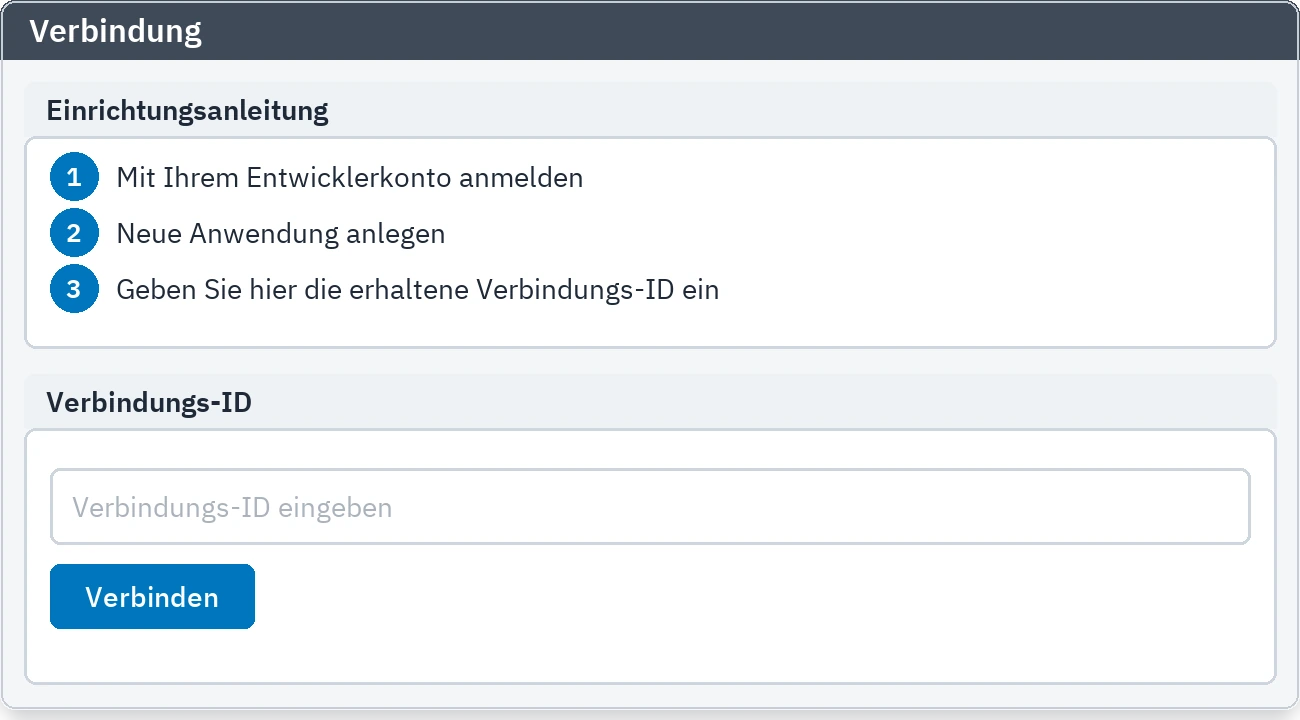This screenshot has width=1300, height=720.
Task: Focus the Verbindungs-ID eingeben input field
Action: (x=650, y=507)
